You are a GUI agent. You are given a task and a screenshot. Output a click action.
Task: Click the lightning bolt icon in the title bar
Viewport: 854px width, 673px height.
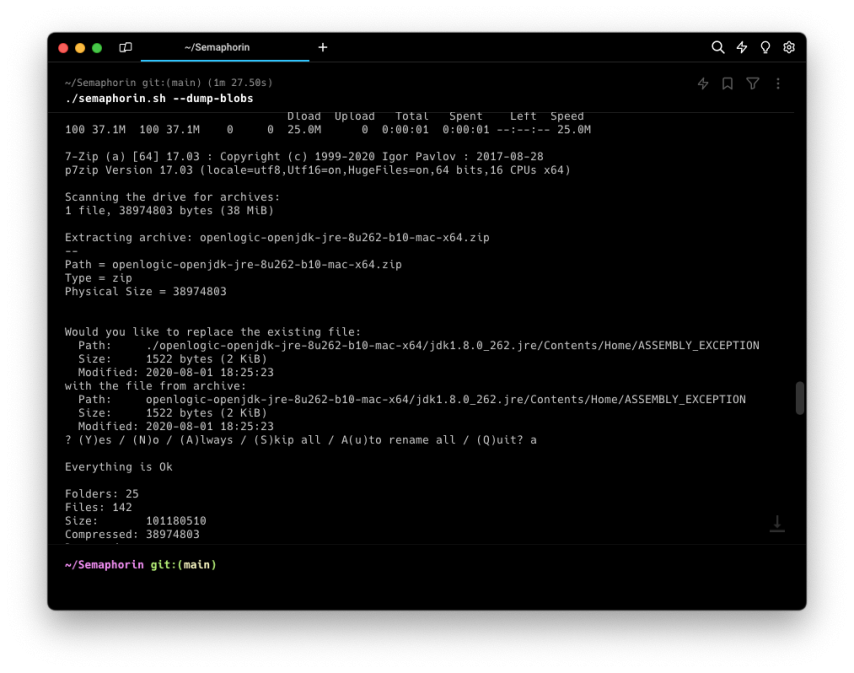[741, 47]
